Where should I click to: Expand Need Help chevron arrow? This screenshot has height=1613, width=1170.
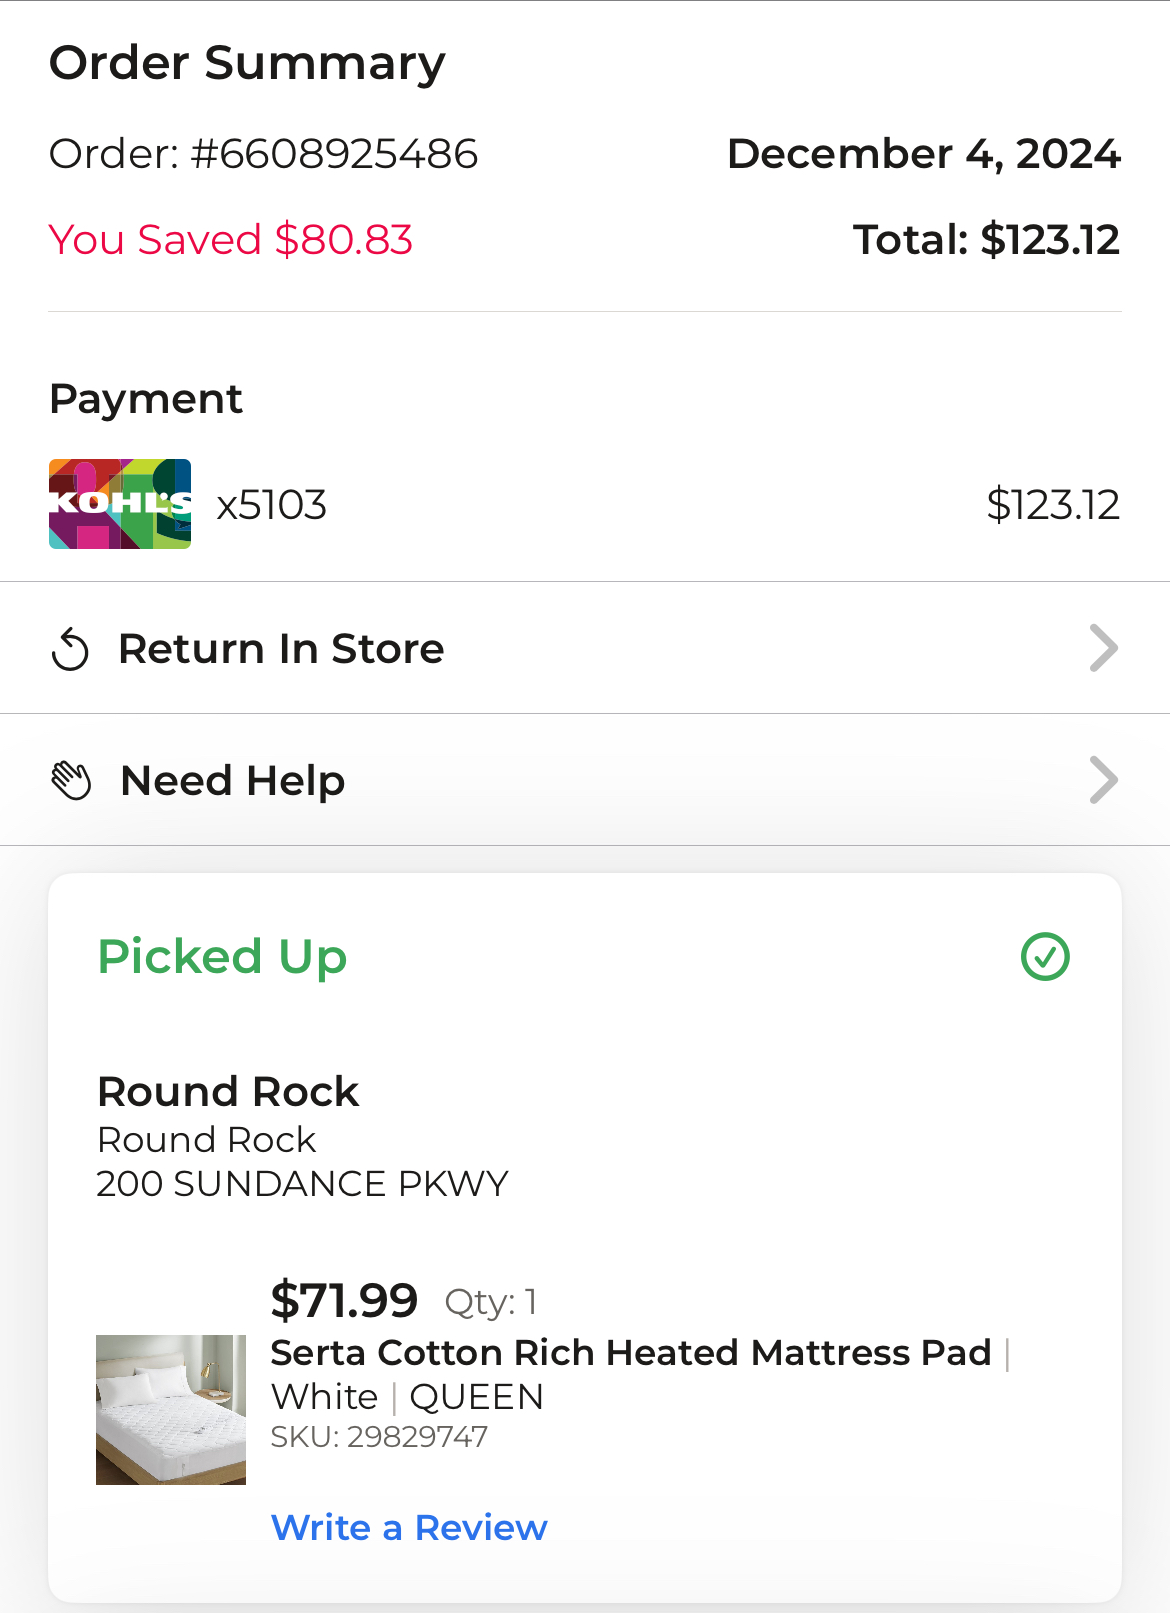pyautogui.click(x=1103, y=780)
